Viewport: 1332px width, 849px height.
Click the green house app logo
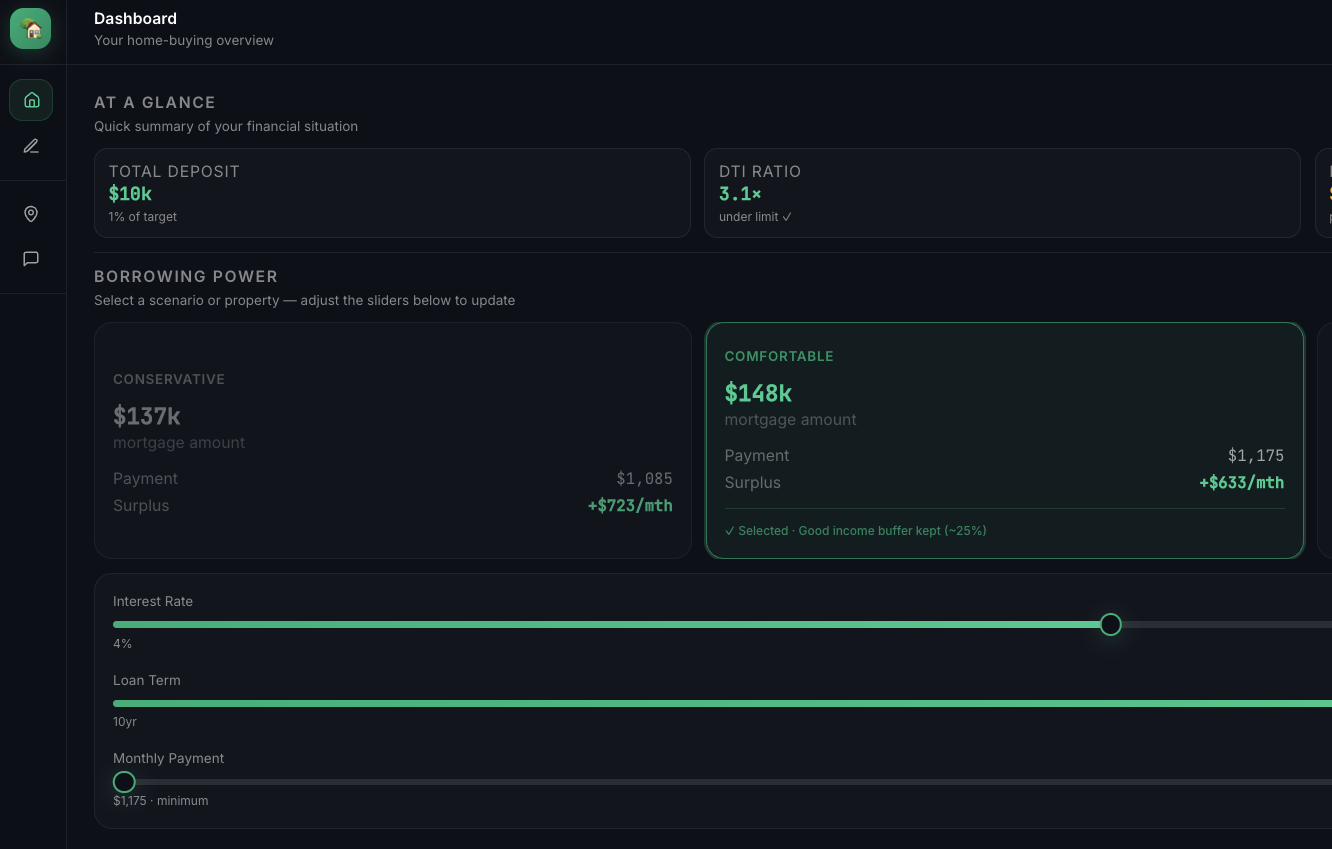click(x=31, y=29)
